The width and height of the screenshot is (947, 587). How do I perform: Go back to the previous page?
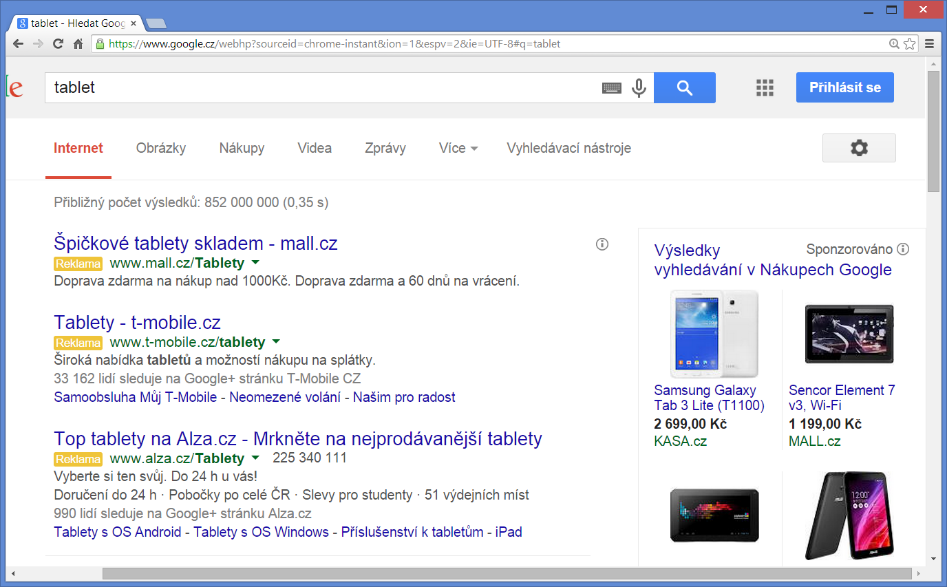tap(18, 44)
